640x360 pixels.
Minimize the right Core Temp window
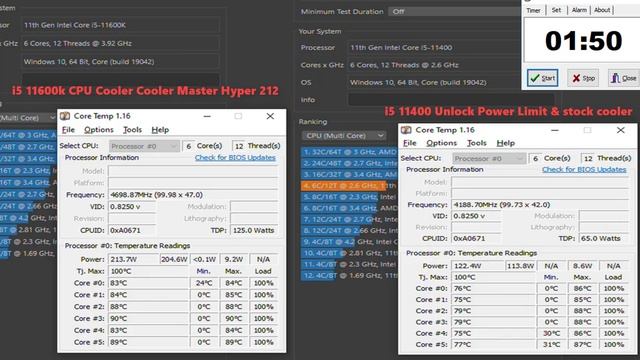click(x=554, y=130)
